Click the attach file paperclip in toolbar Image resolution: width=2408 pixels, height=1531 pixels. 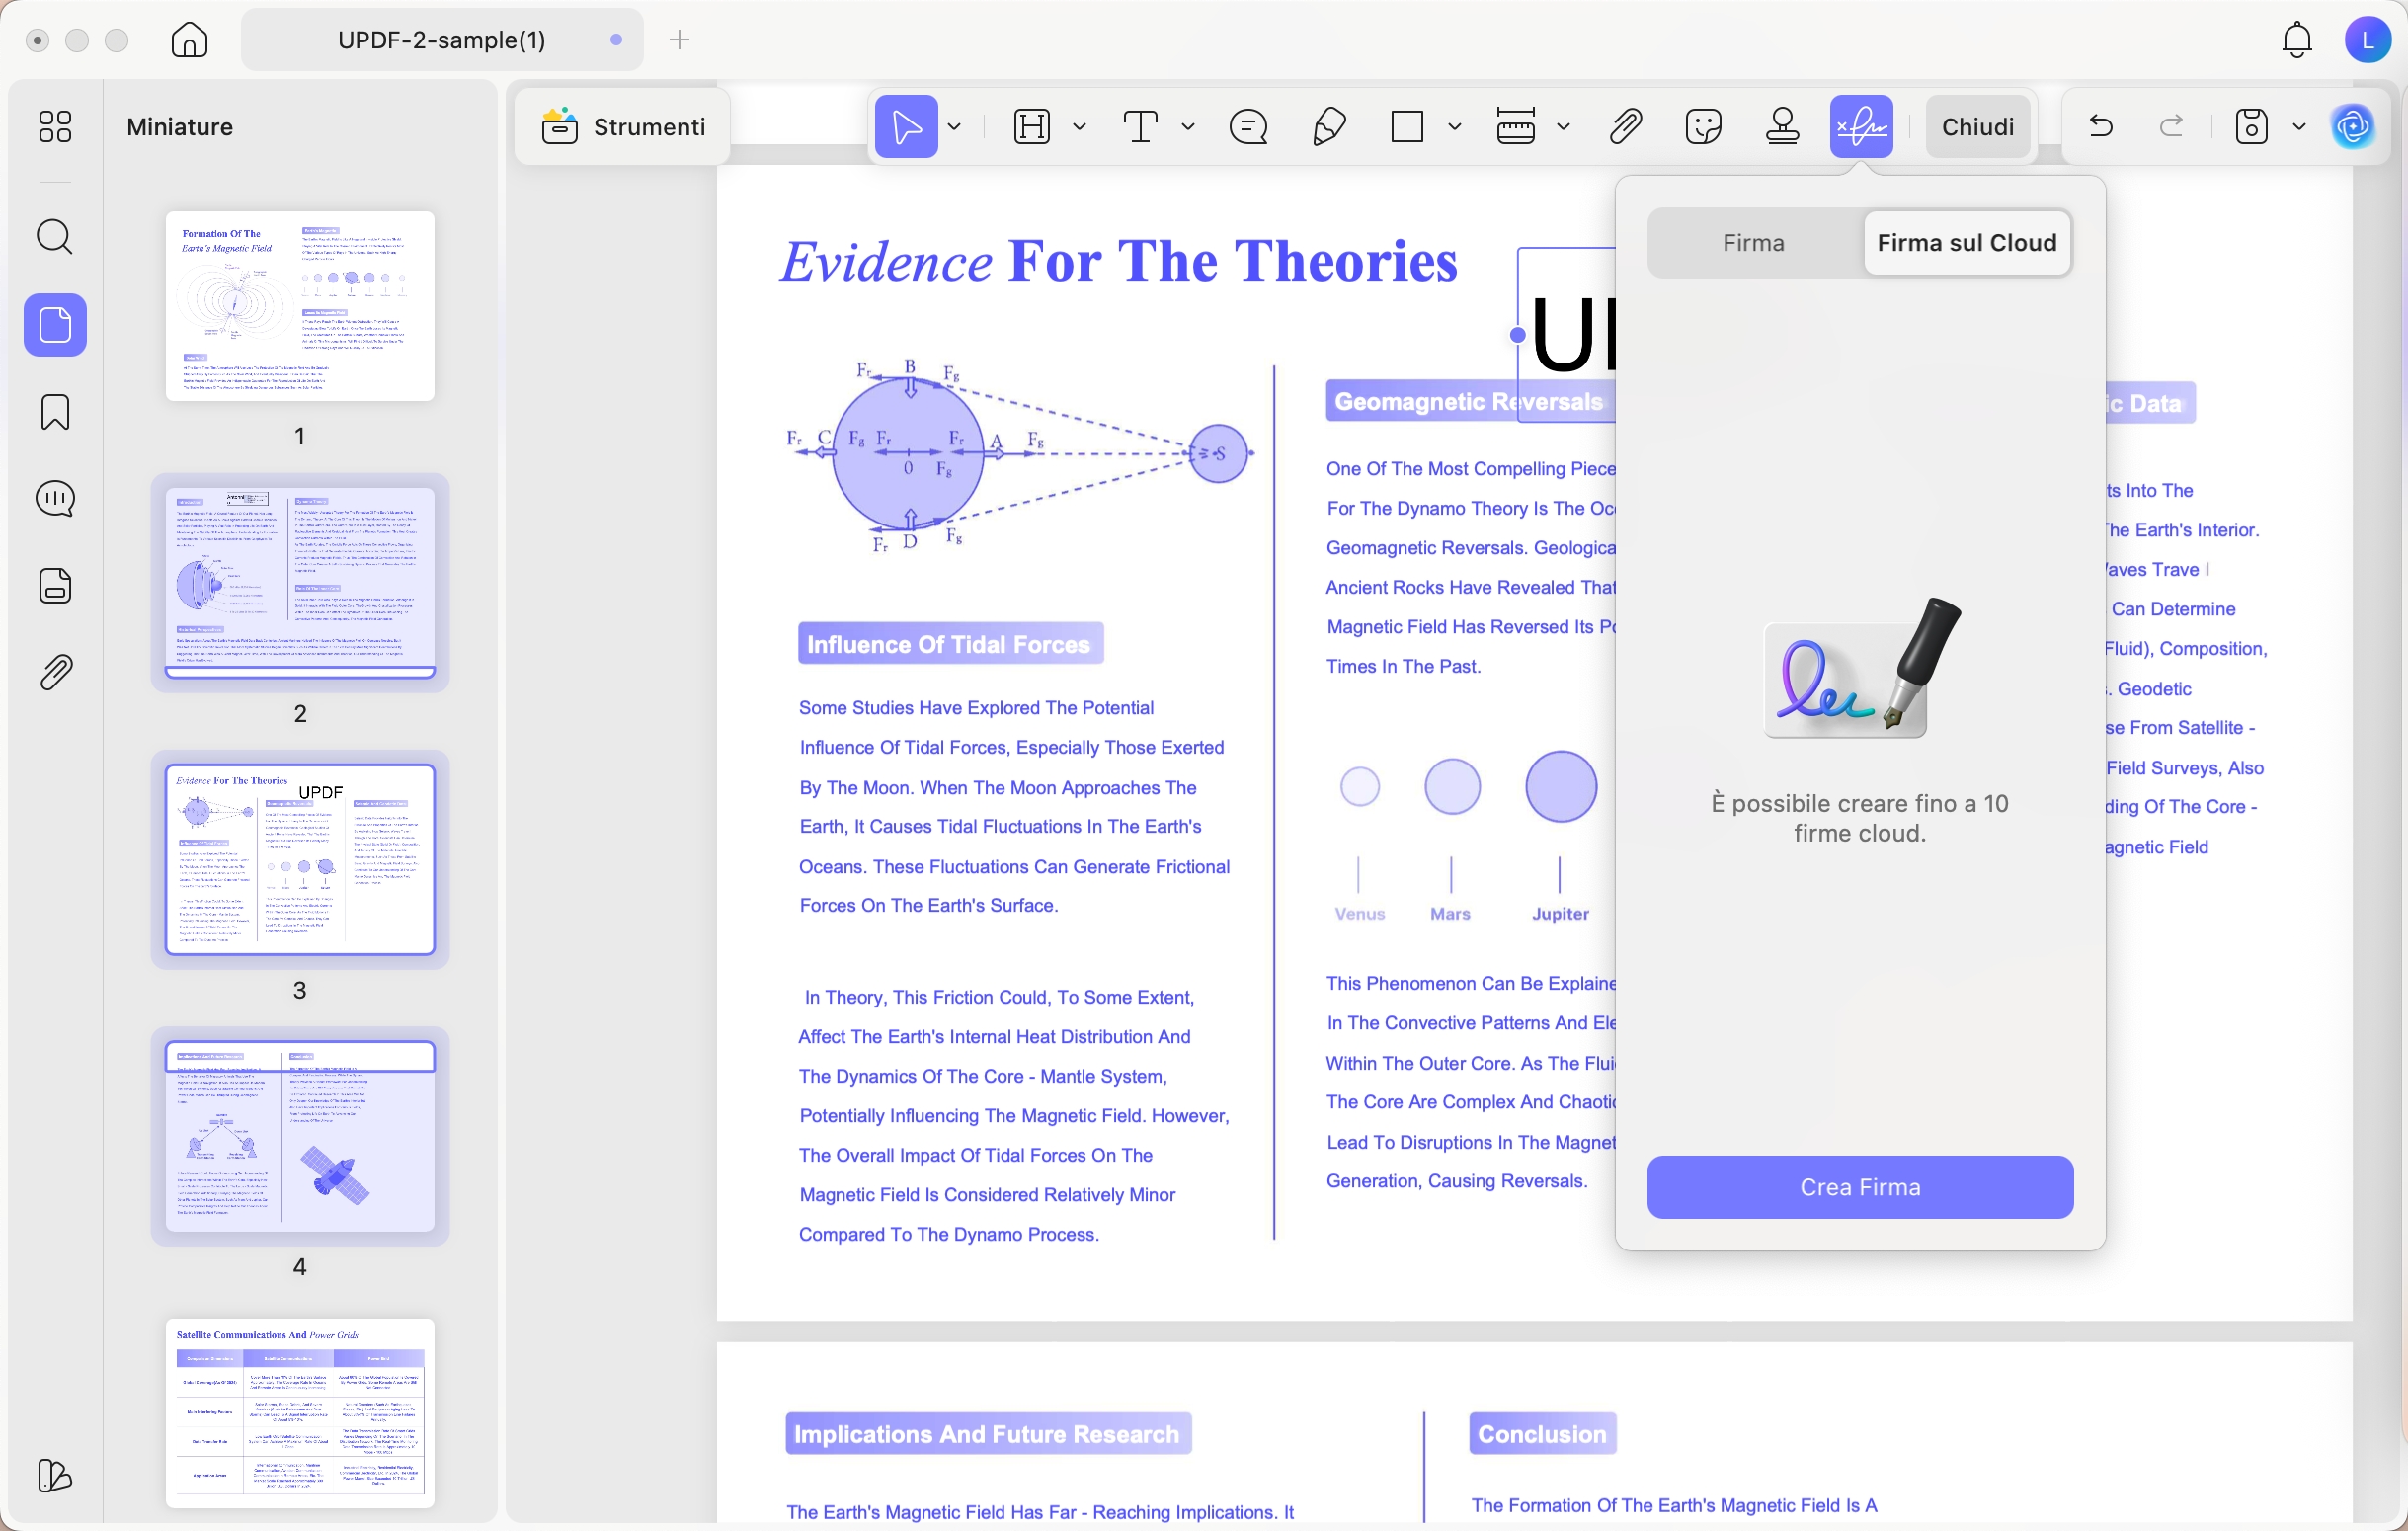tap(1626, 127)
